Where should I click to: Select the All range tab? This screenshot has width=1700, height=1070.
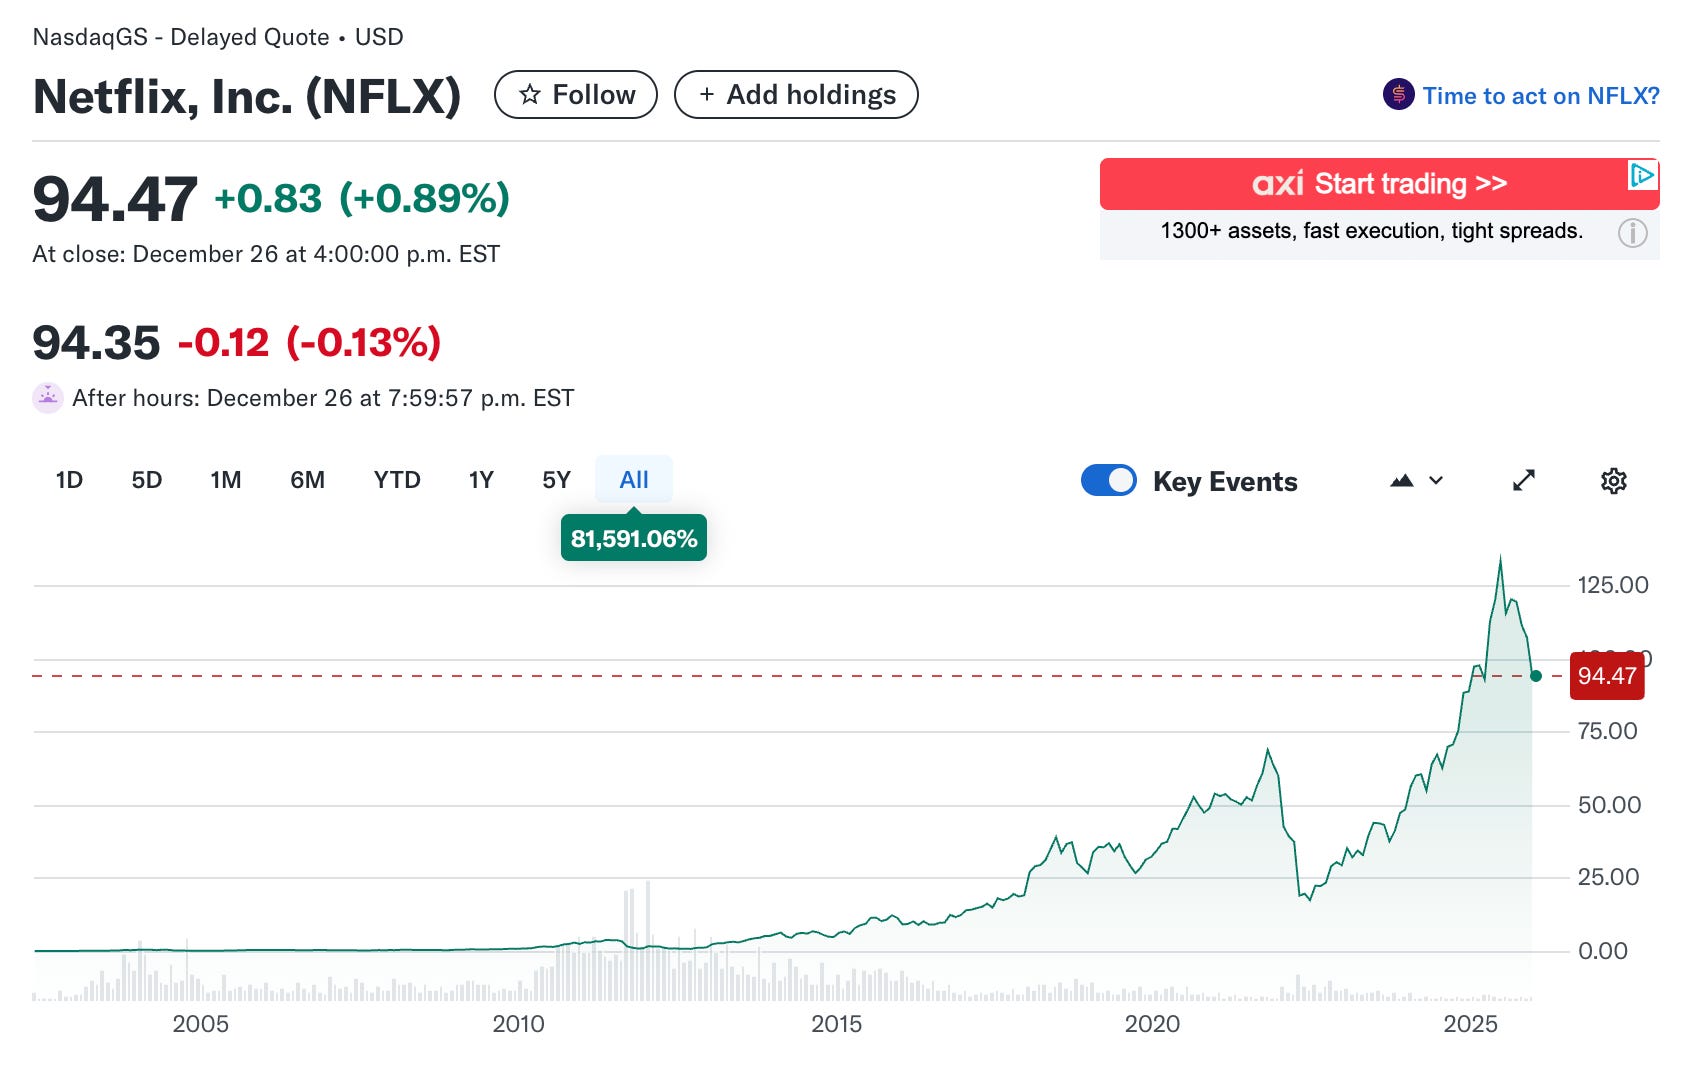(x=634, y=480)
